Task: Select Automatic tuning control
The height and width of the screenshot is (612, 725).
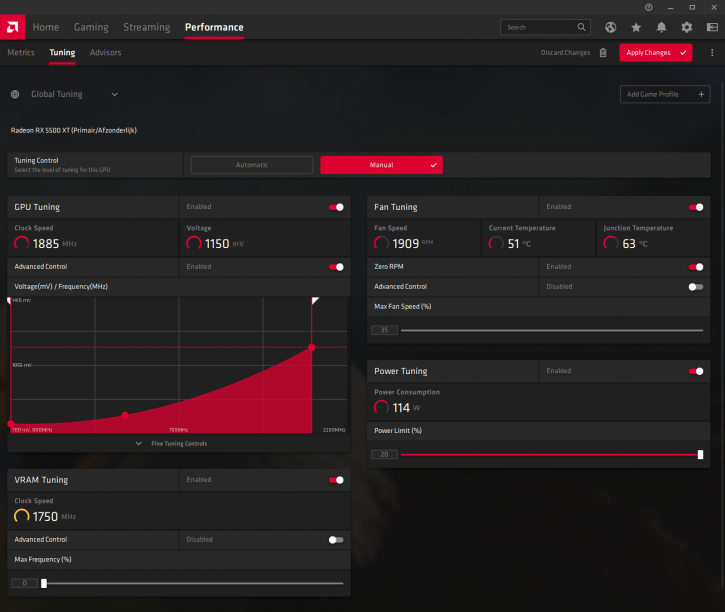Action: 252,165
